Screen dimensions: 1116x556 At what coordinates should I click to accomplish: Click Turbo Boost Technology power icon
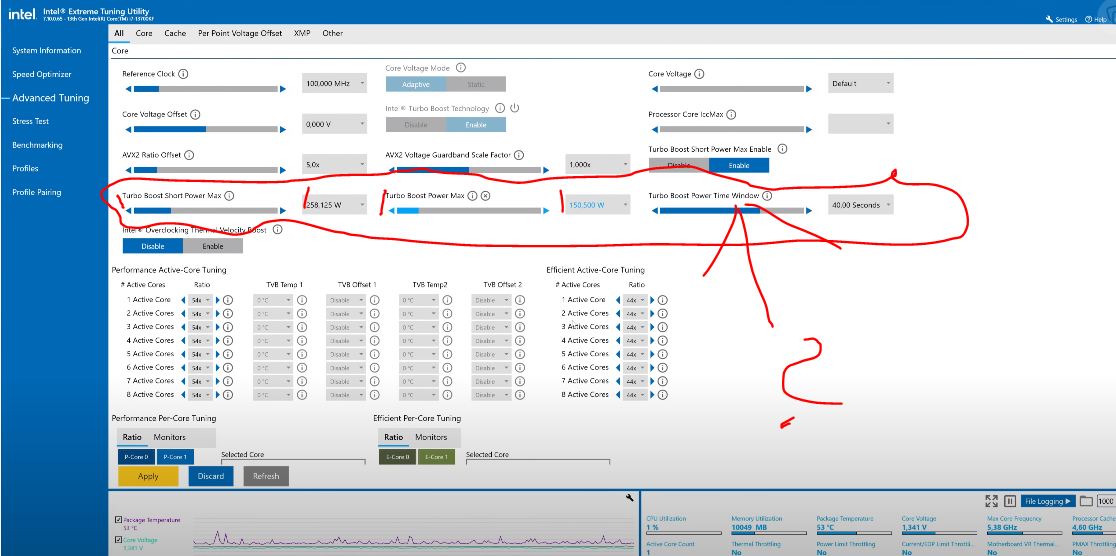(515, 108)
